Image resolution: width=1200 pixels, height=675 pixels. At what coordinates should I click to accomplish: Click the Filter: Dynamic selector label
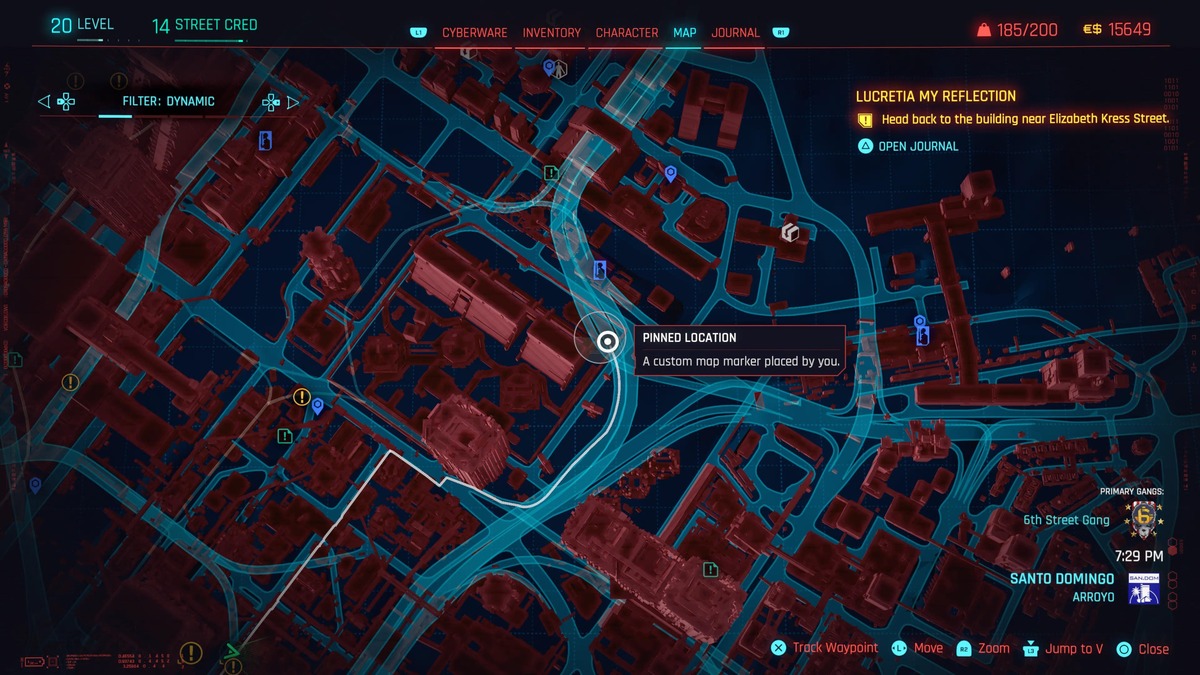[x=168, y=102]
